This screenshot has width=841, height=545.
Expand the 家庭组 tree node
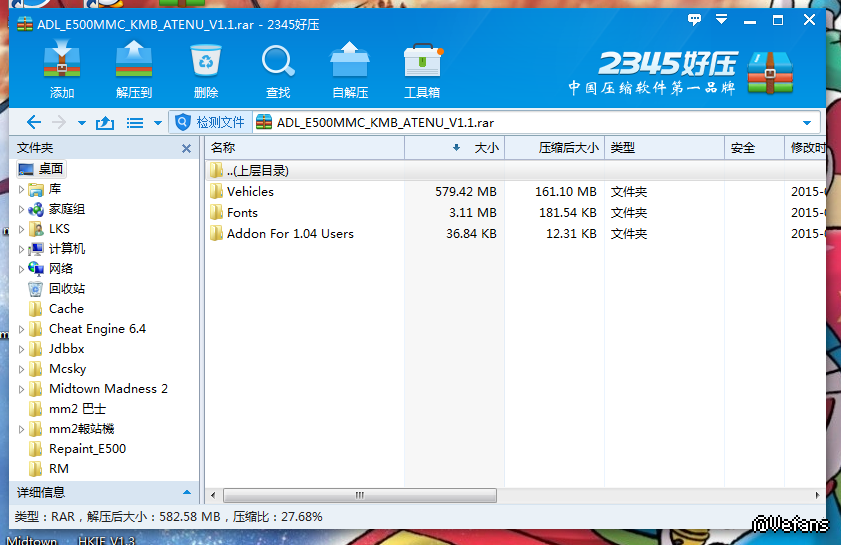point(21,209)
